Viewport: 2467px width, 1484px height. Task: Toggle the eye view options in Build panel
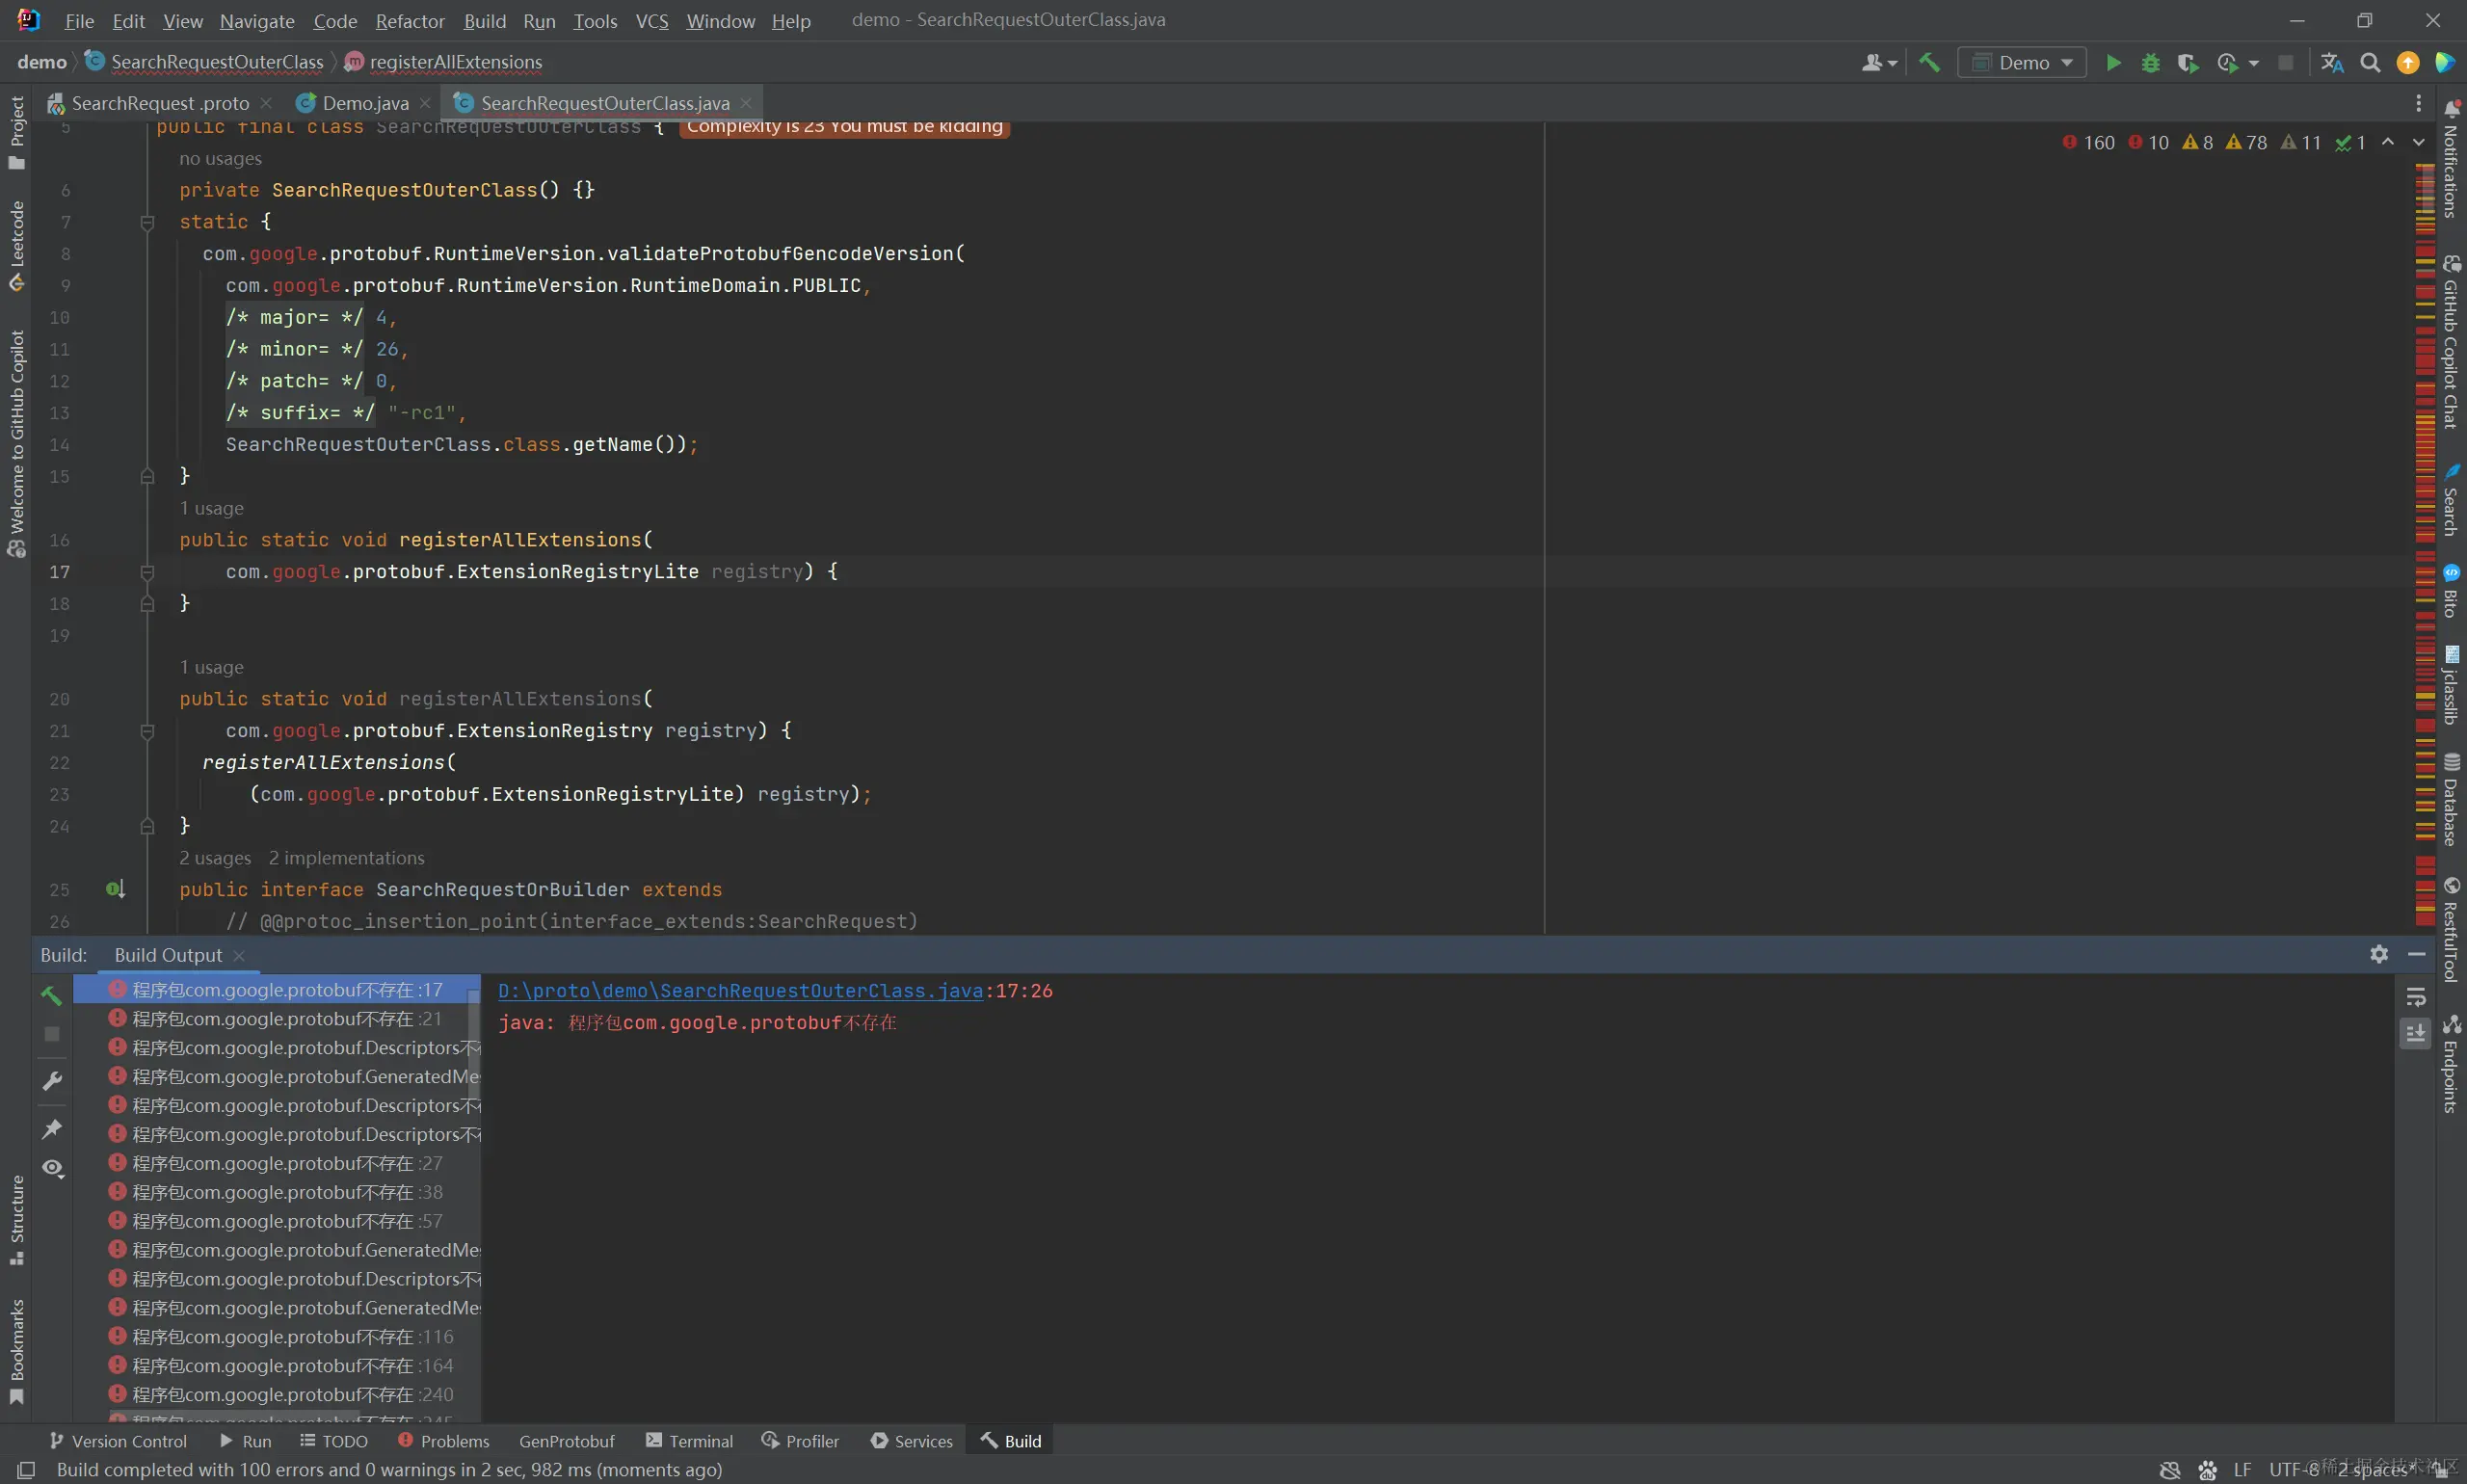[52, 1168]
